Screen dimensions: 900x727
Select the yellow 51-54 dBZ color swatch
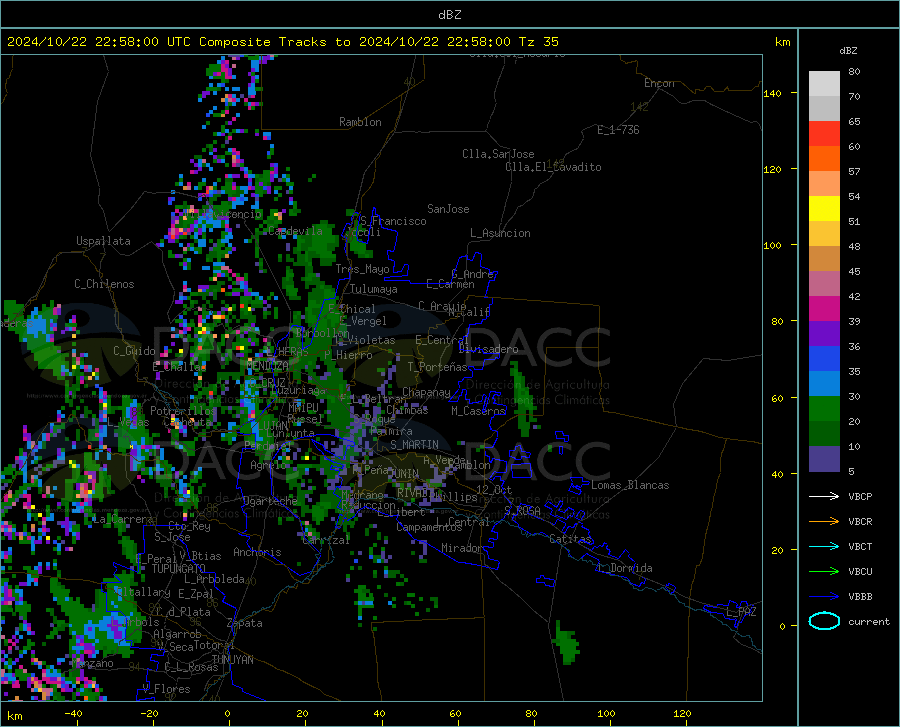pyautogui.click(x=824, y=209)
